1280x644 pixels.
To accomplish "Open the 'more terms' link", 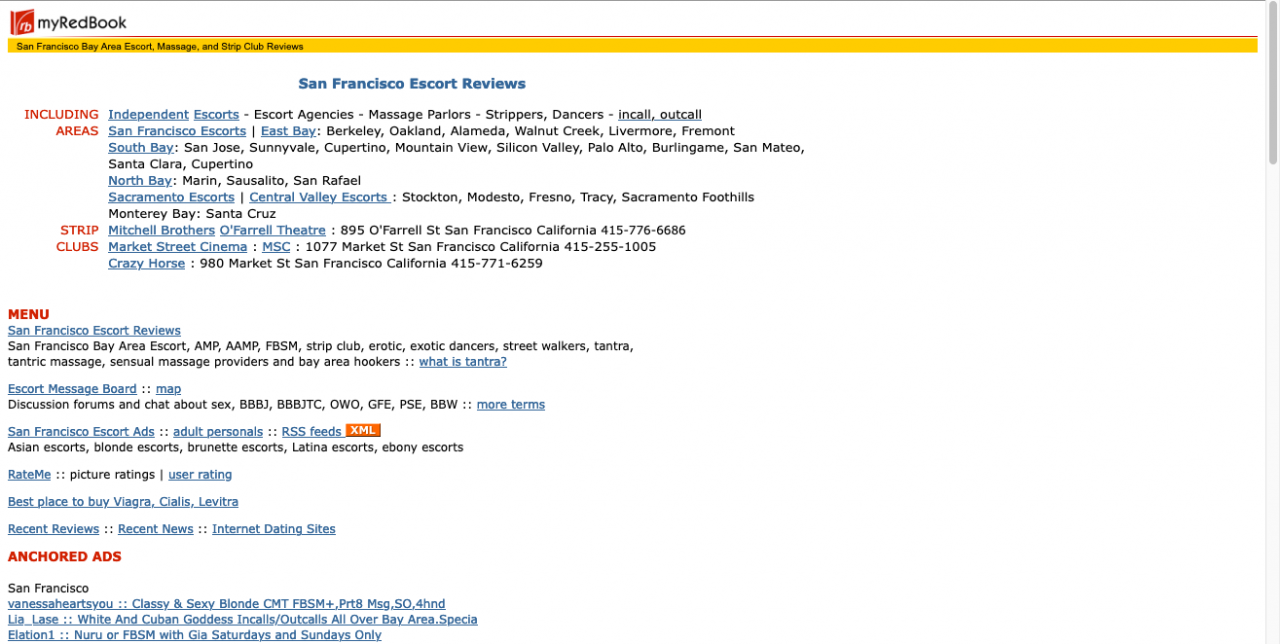I will (510, 405).
